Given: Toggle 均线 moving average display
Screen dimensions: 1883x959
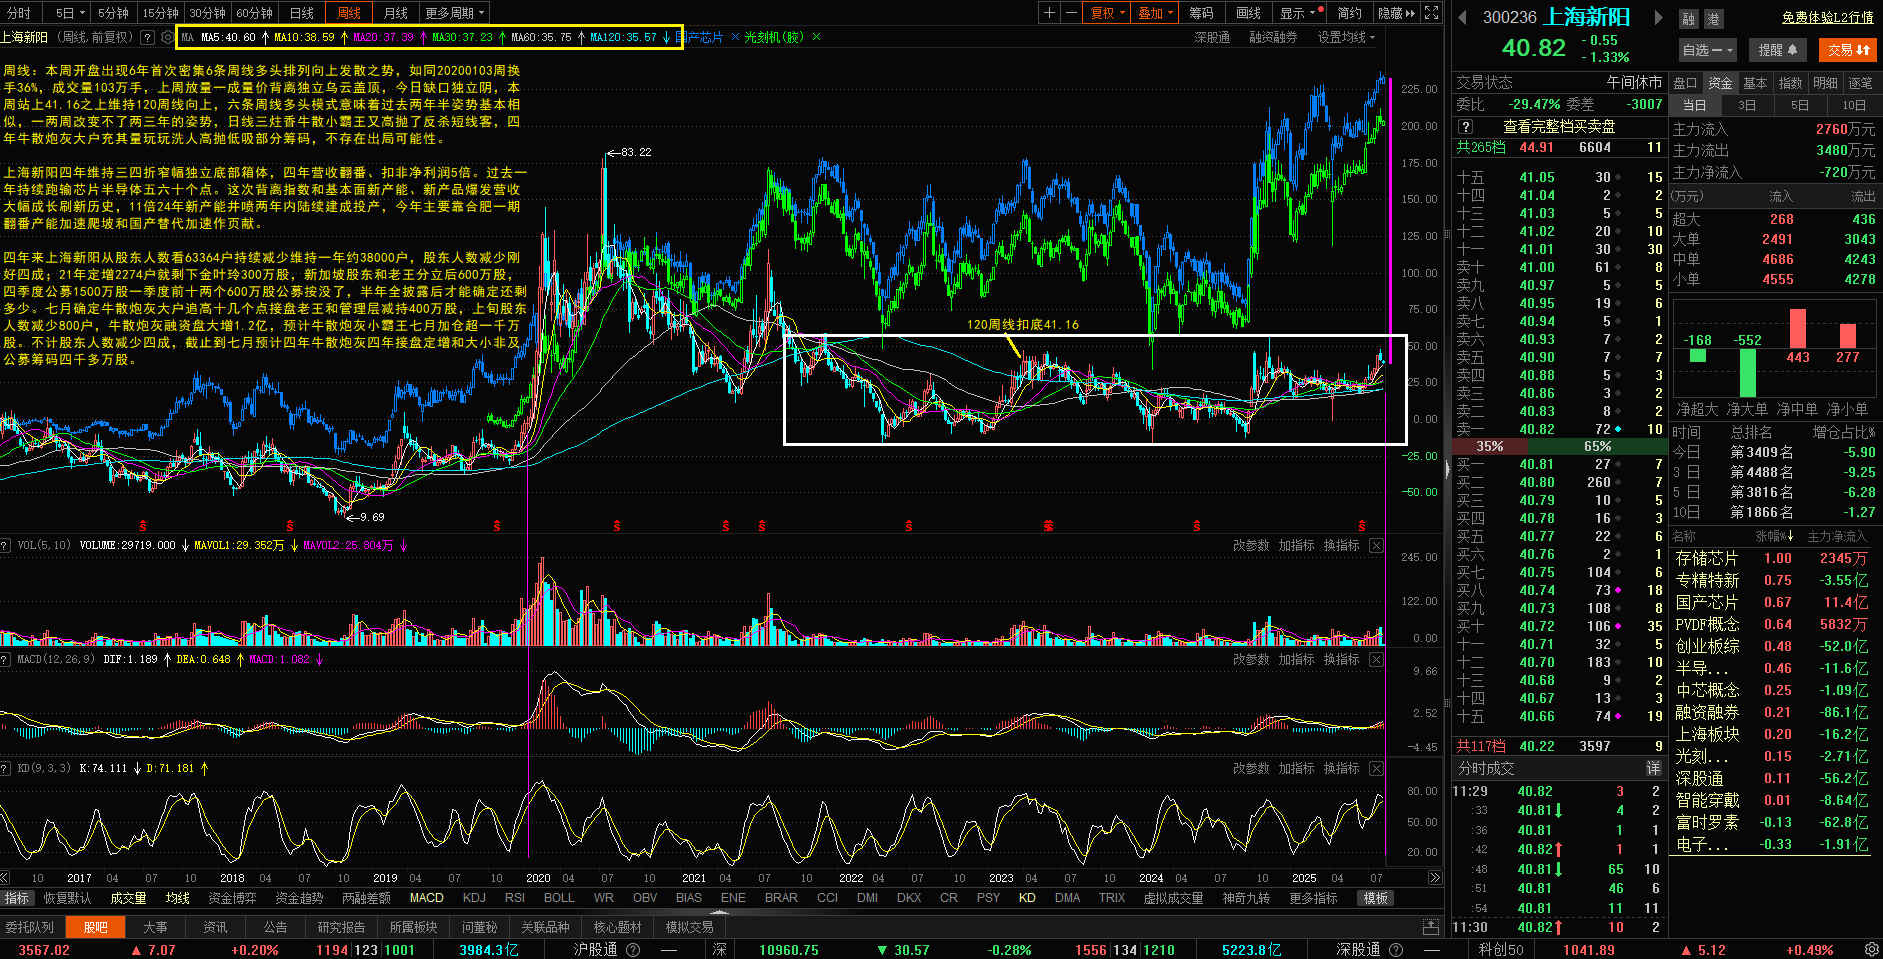Looking at the screenshot, I should (177, 898).
